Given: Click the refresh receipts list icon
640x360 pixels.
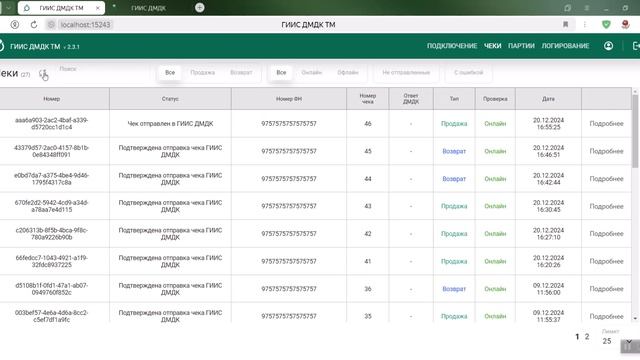Looking at the screenshot, I should pyautogui.click(x=43, y=74).
